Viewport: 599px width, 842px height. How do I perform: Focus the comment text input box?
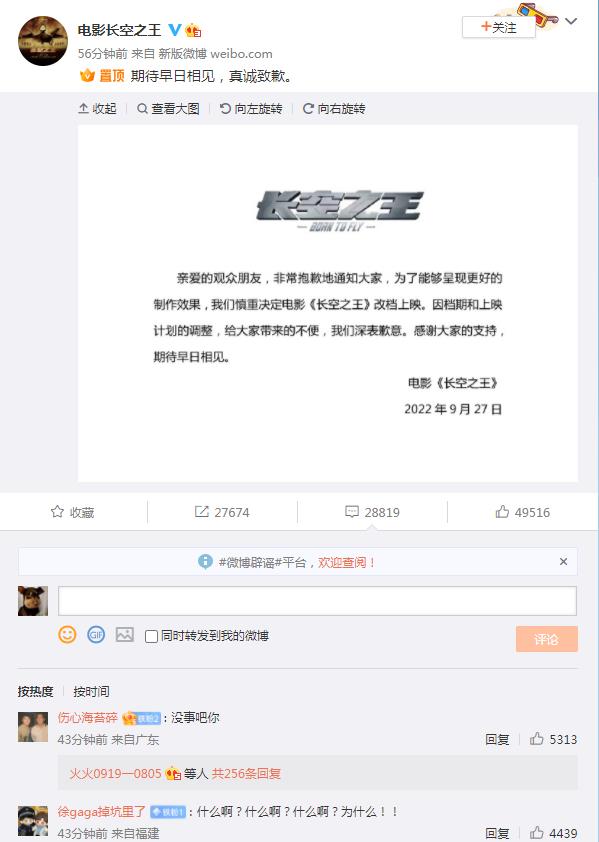click(317, 600)
